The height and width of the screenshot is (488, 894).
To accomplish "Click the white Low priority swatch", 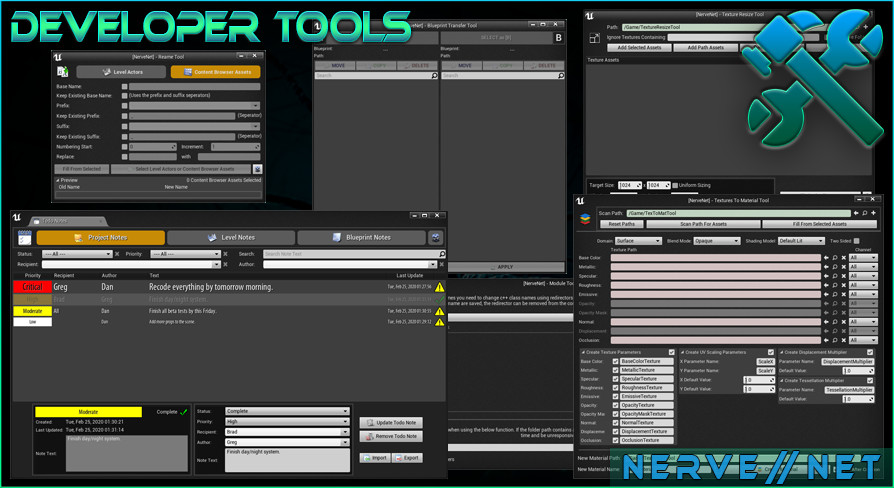I will [x=32, y=322].
